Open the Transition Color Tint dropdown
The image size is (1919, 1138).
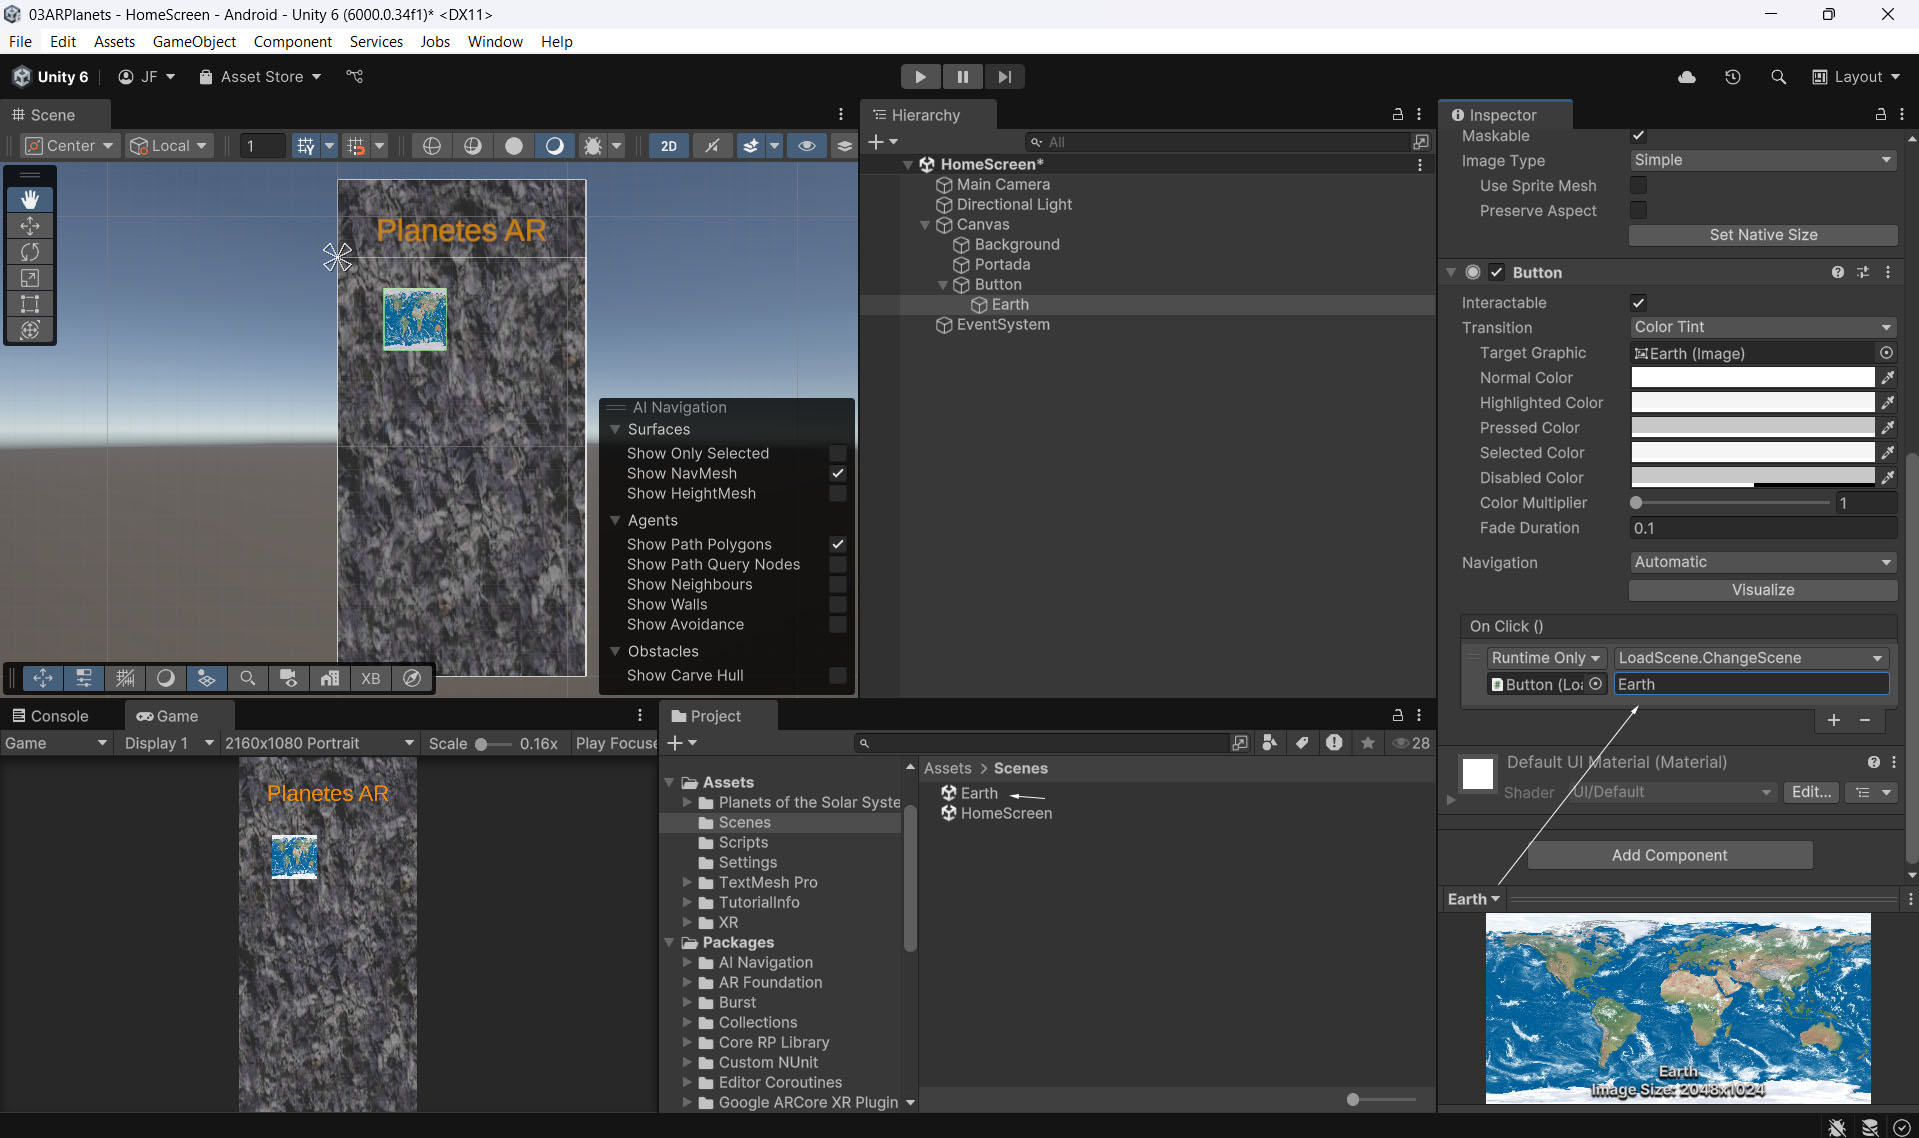[x=1763, y=328]
